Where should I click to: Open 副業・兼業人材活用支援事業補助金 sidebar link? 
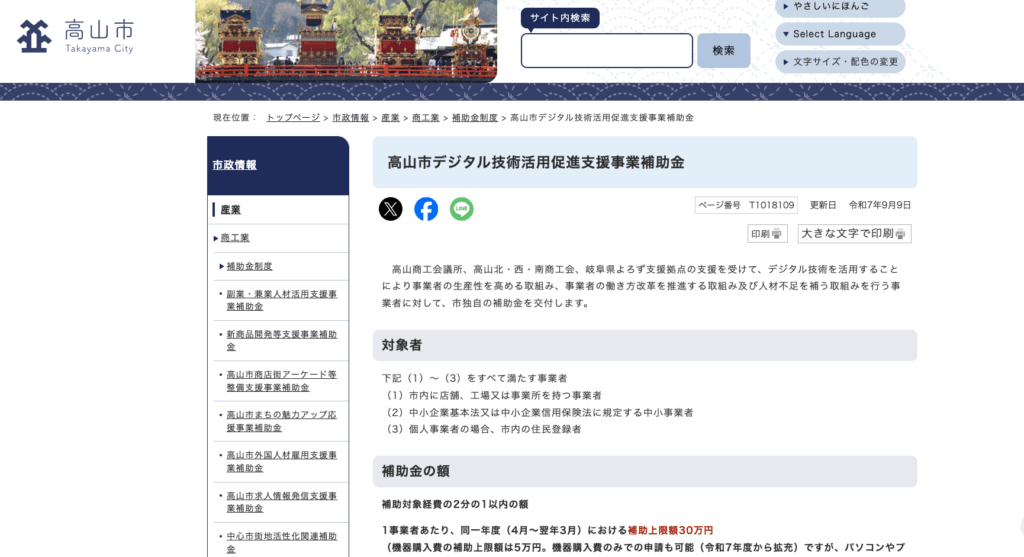(x=281, y=300)
